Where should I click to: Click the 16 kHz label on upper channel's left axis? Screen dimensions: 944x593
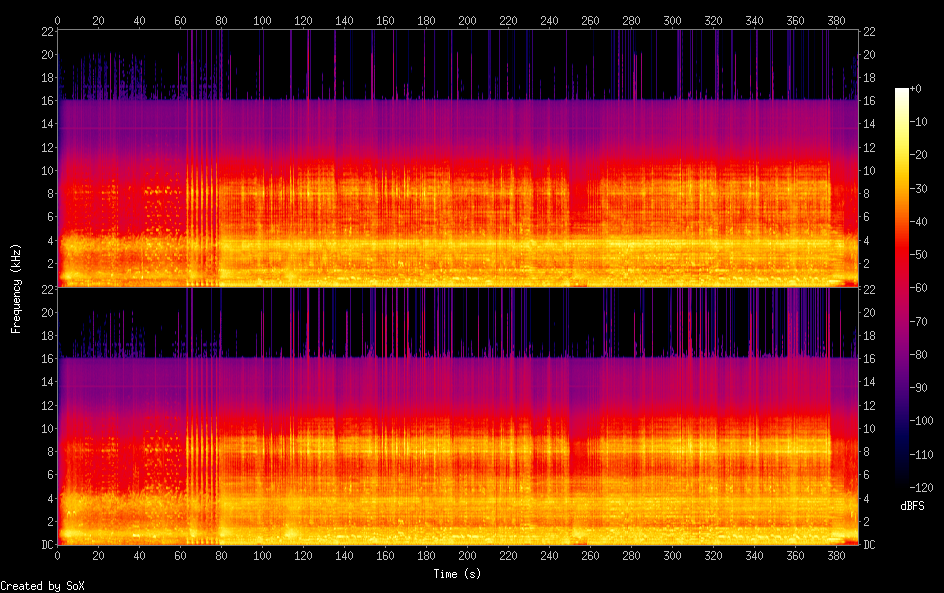click(x=45, y=101)
